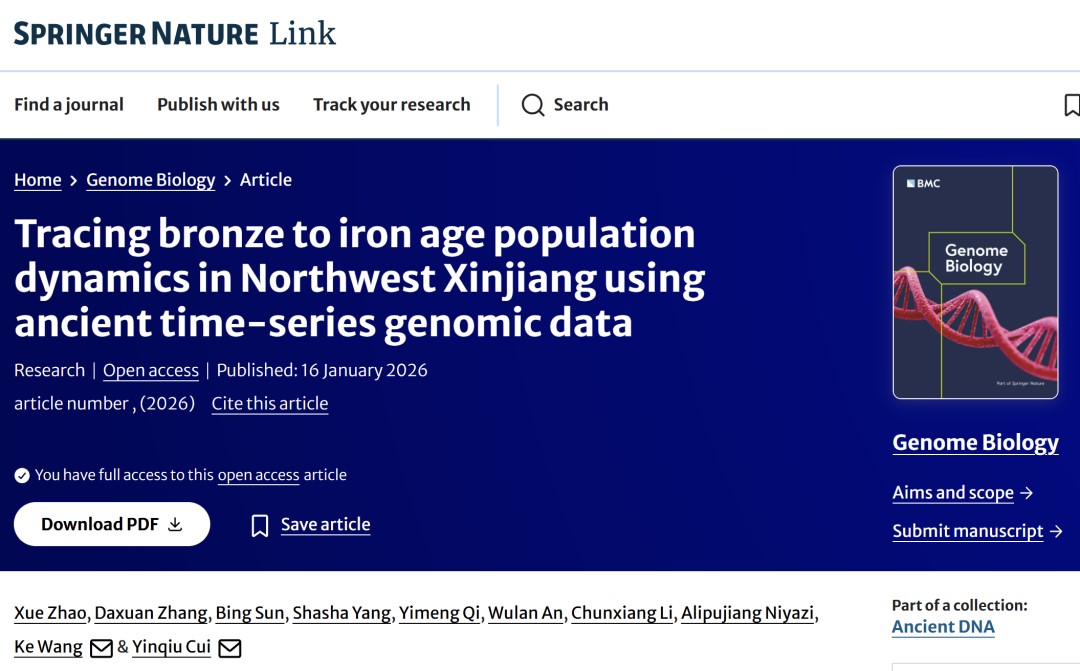Click the search magnifier icon
The width and height of the screenshot is (1080, 671).
tap(533, 105)
